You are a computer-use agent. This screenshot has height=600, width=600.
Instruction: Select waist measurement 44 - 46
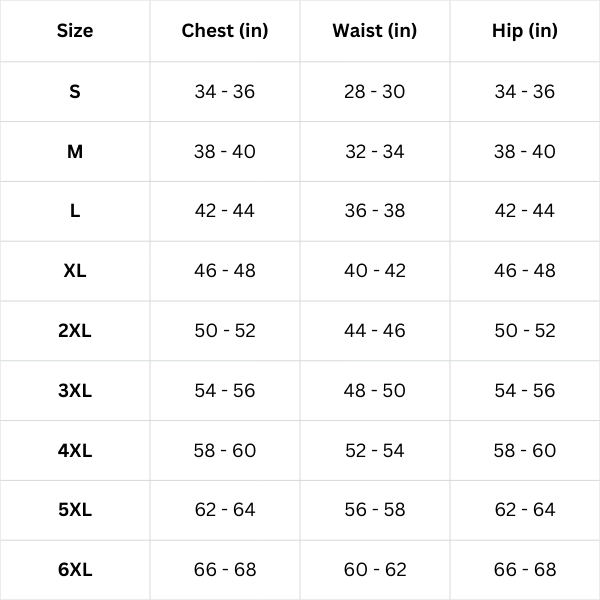375,331
